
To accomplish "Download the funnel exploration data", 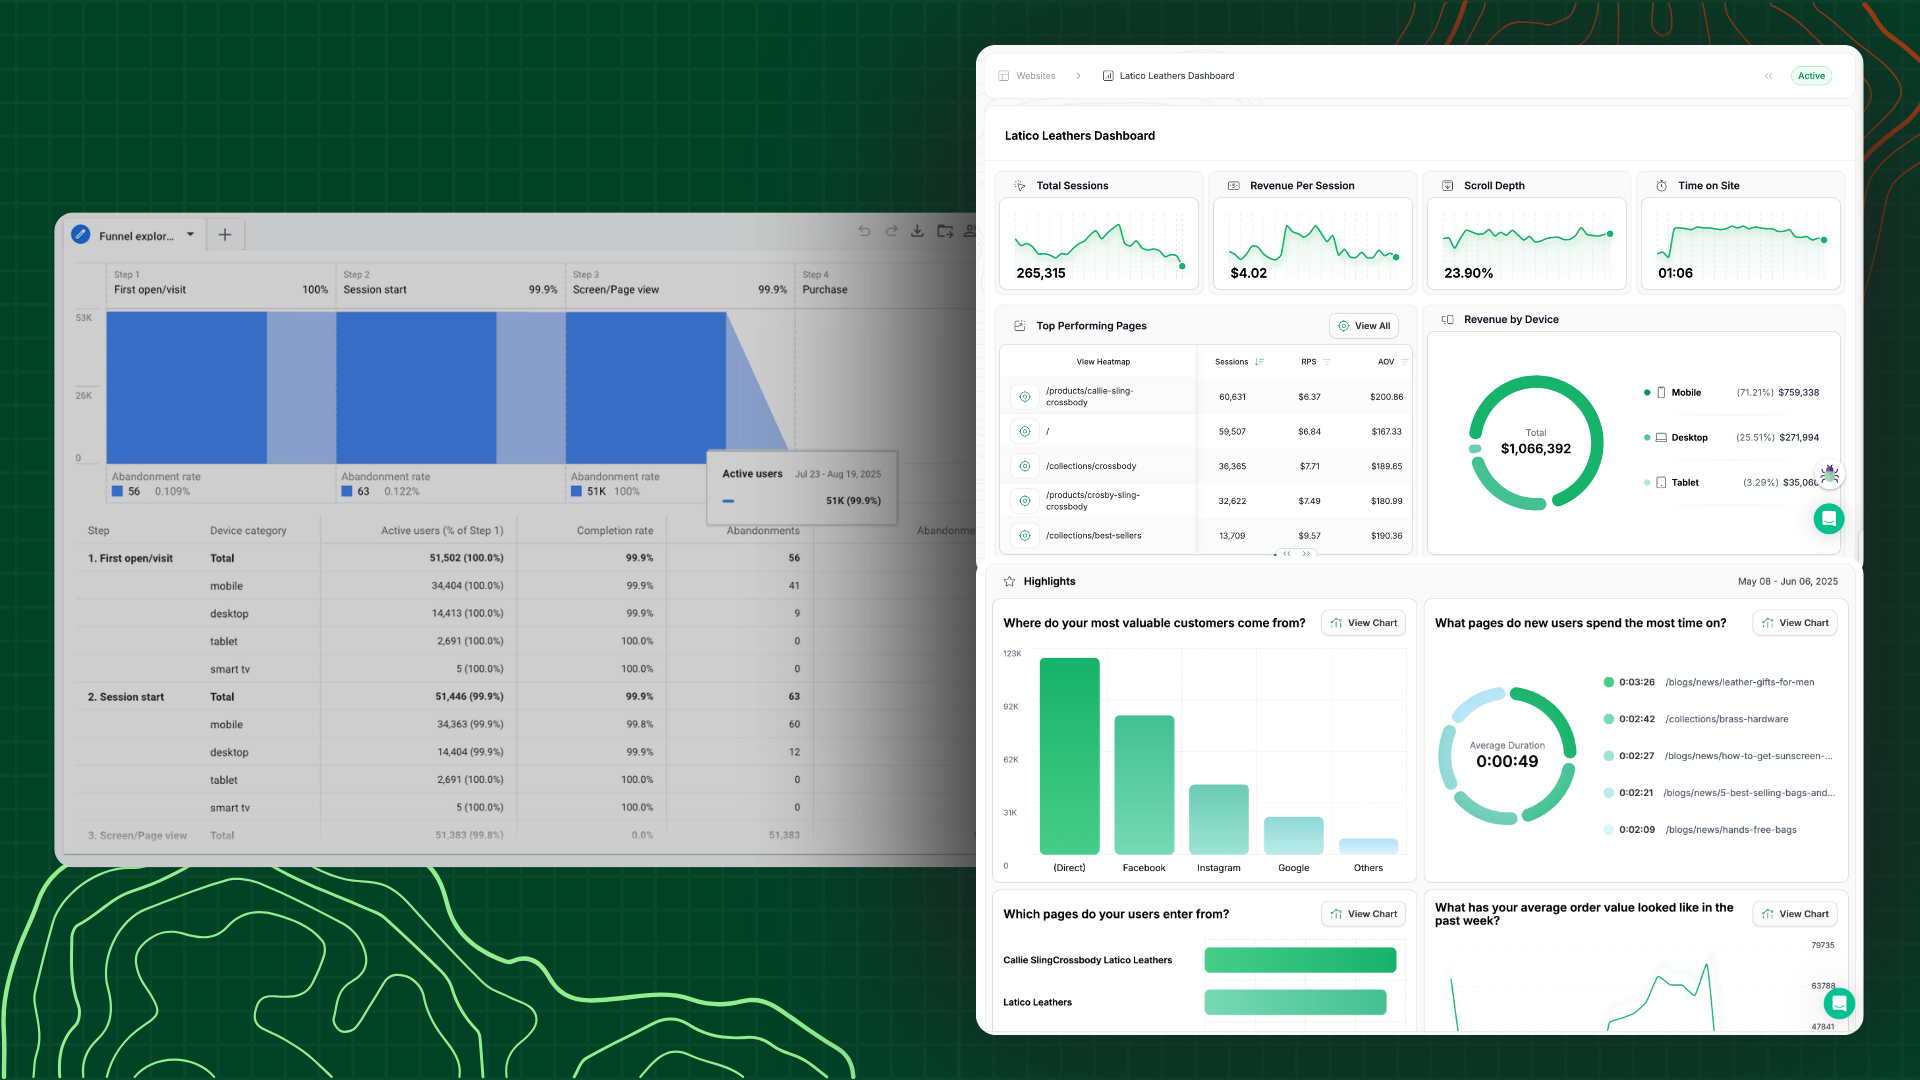I will coord(917,231).
